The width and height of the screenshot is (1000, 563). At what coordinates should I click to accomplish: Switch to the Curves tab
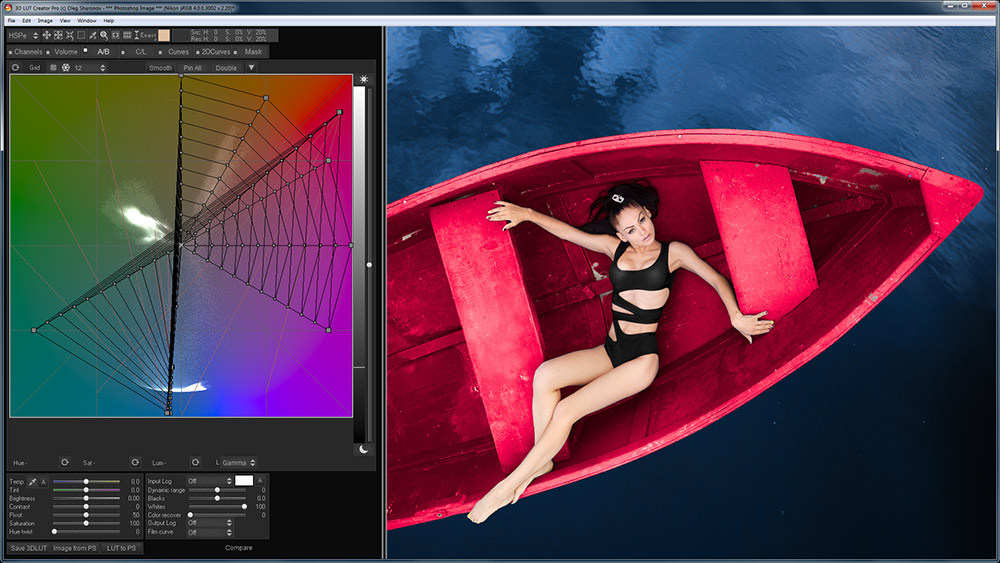tap(178, 52)
